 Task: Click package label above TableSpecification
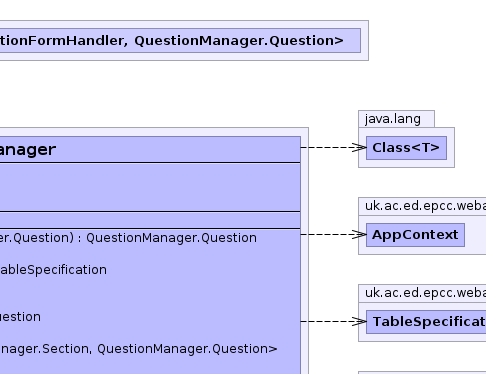click(425, 293)
